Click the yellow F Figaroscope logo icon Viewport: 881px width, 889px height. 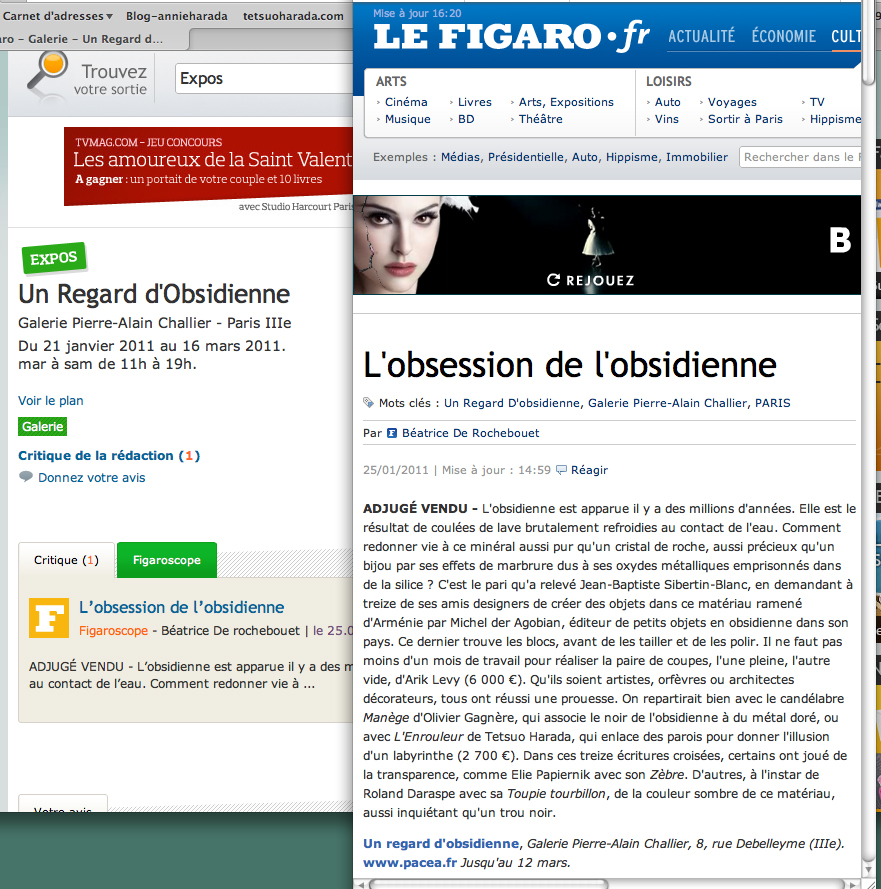[49, 618]
